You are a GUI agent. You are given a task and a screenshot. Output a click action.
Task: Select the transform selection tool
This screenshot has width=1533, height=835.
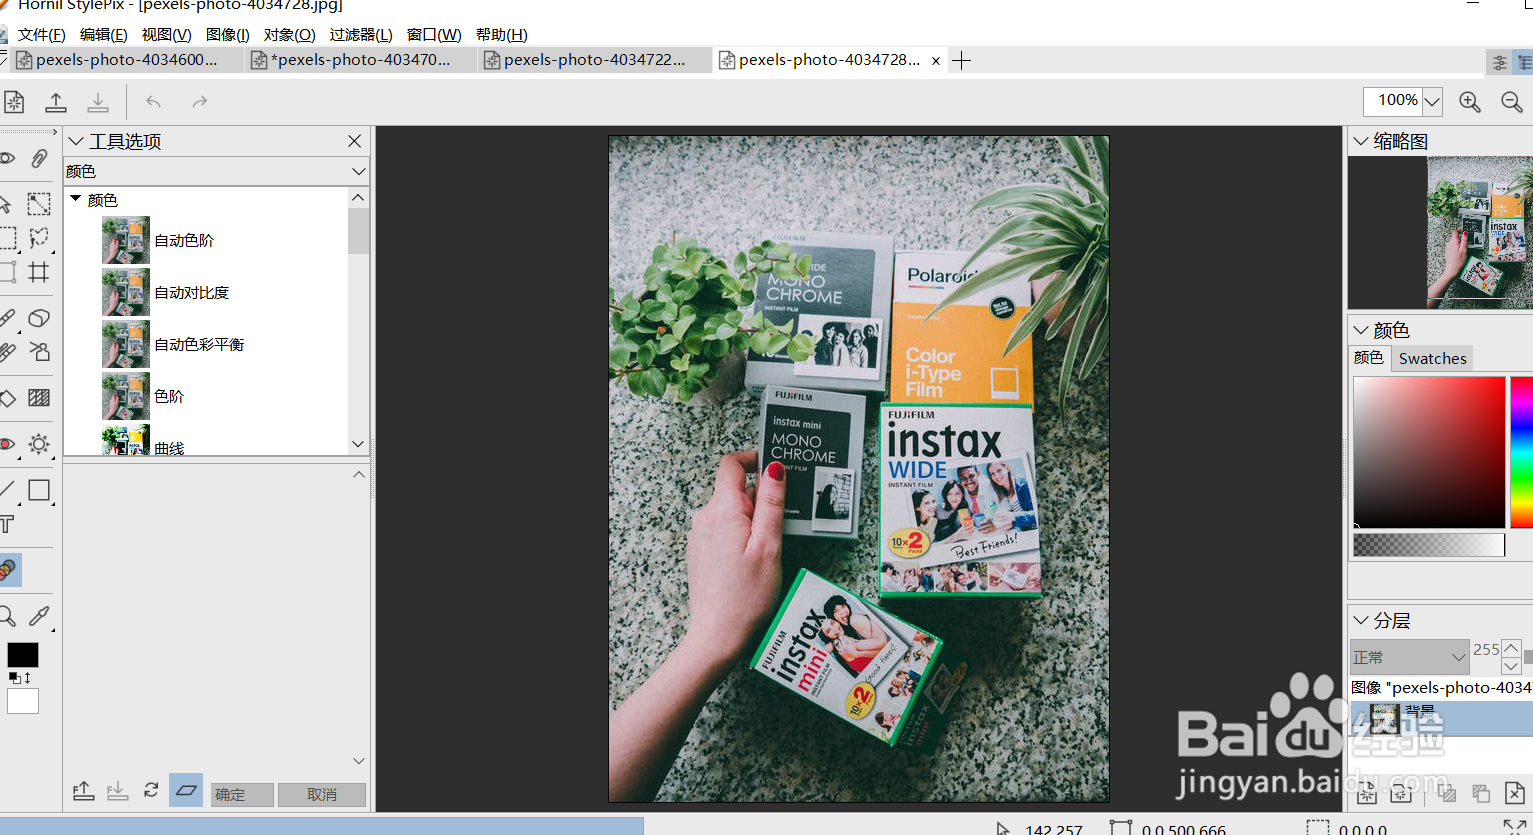pos(39,204)
